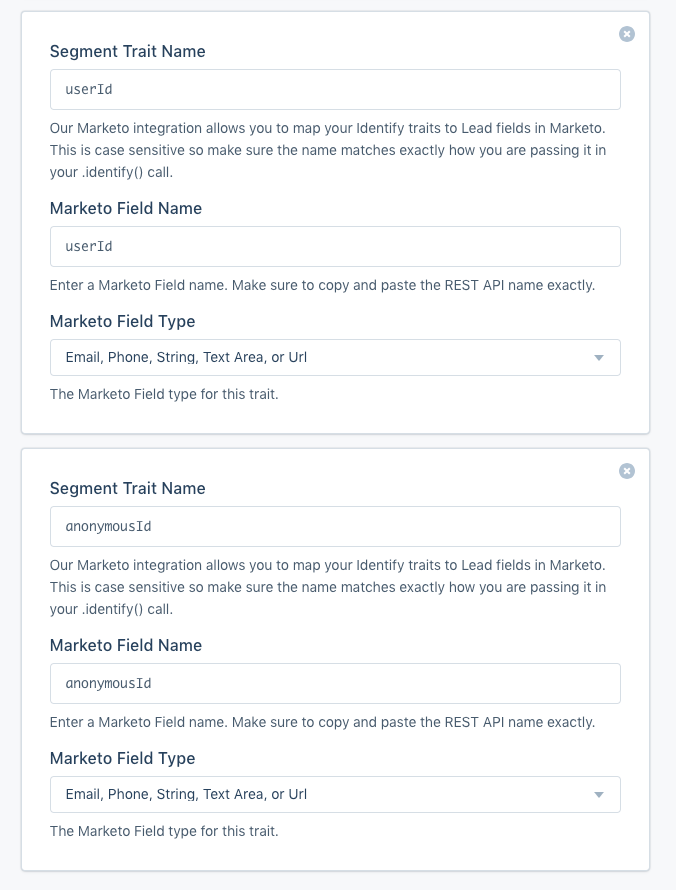Open Marketo Field Type dropdown for anonymousId
The width and height of the screenshot is (676, 890).
(x=335, y=795)
